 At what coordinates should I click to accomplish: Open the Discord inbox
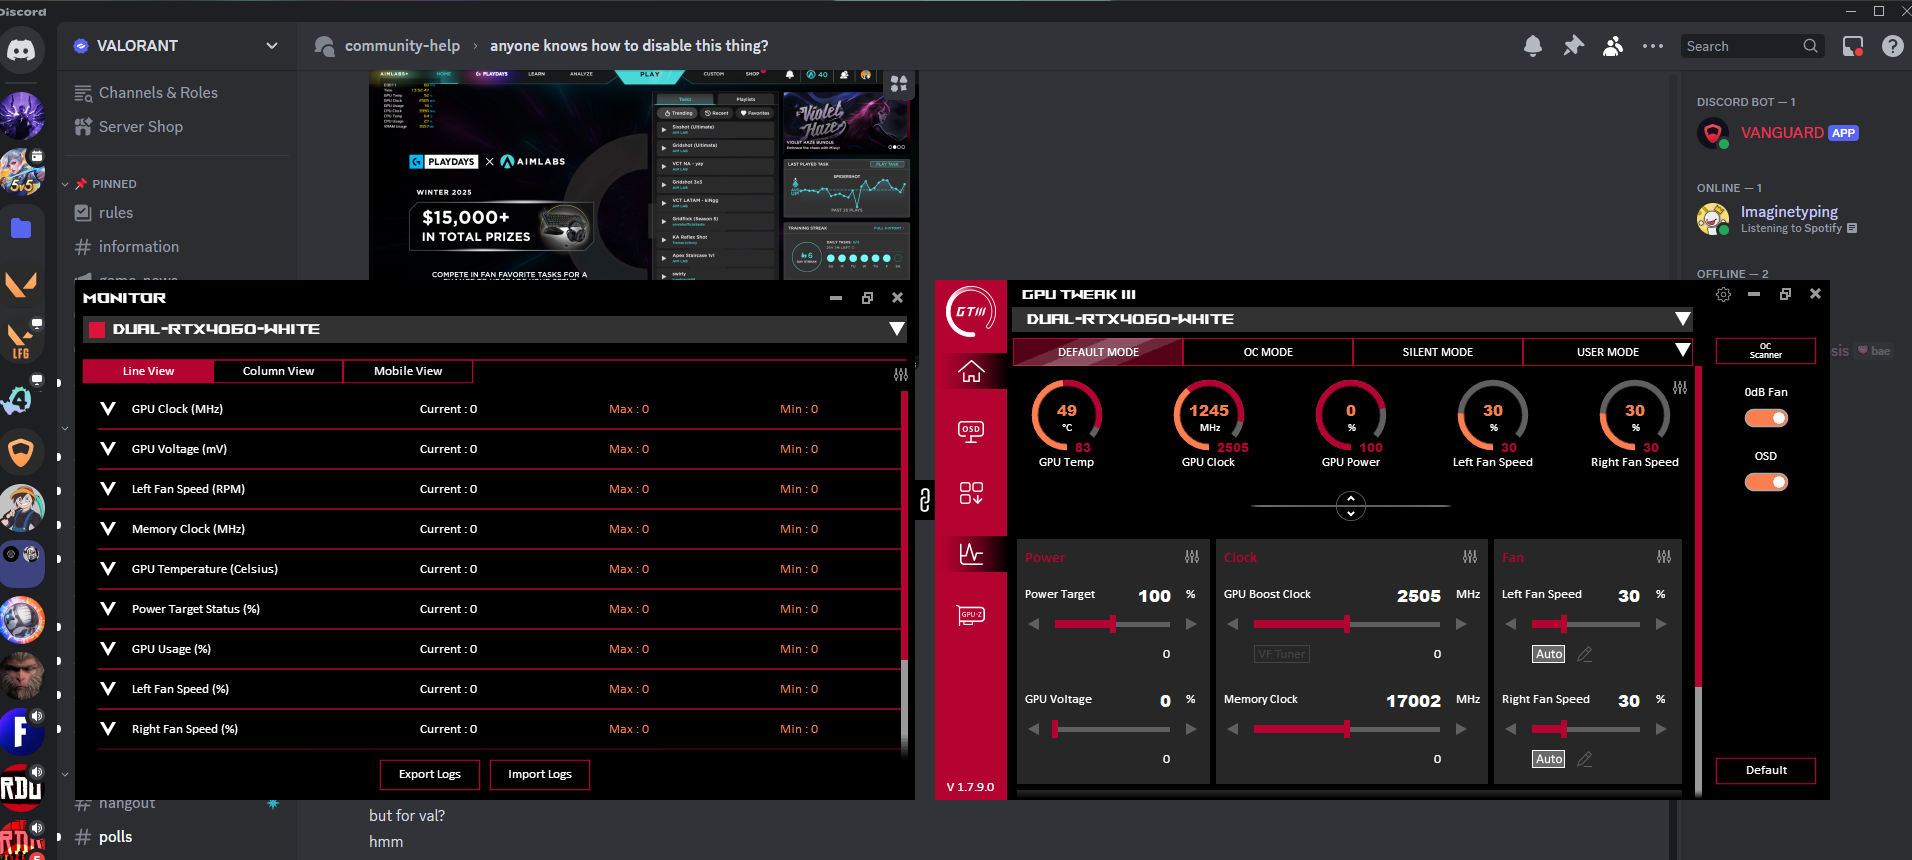click(1853, 46)
